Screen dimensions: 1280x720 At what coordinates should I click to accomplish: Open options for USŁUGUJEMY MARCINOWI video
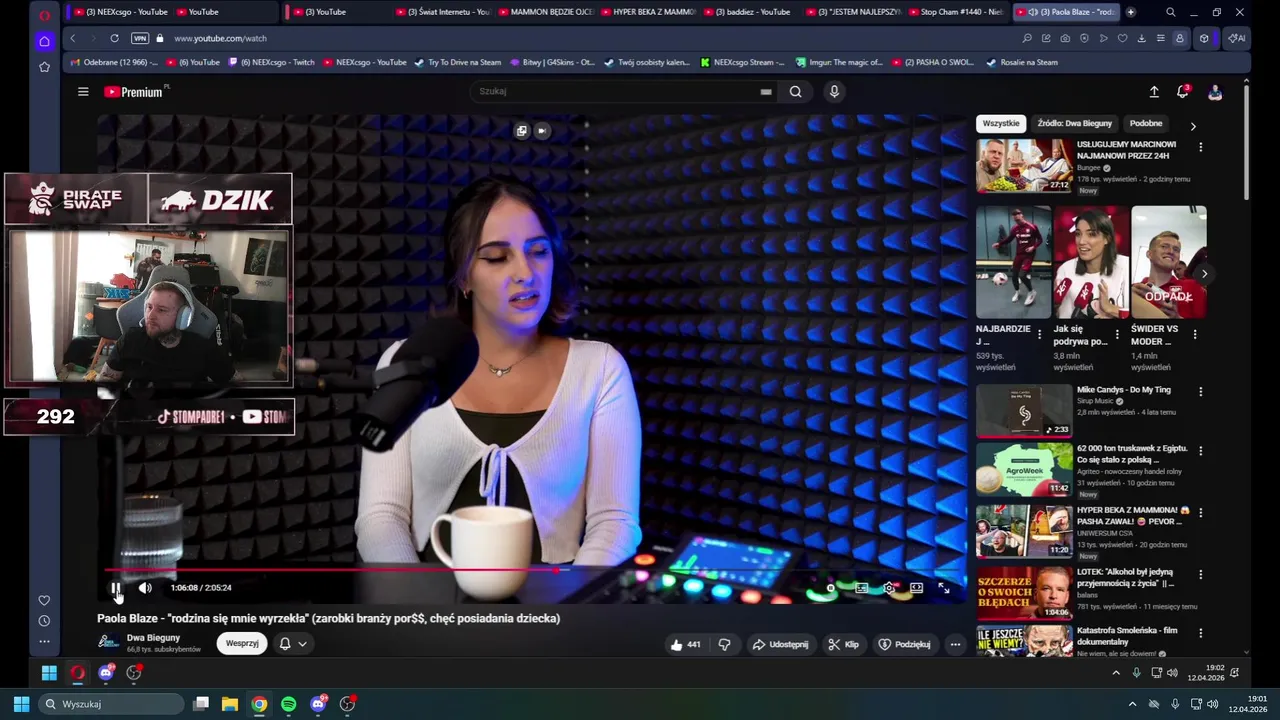click(1200, 147)
